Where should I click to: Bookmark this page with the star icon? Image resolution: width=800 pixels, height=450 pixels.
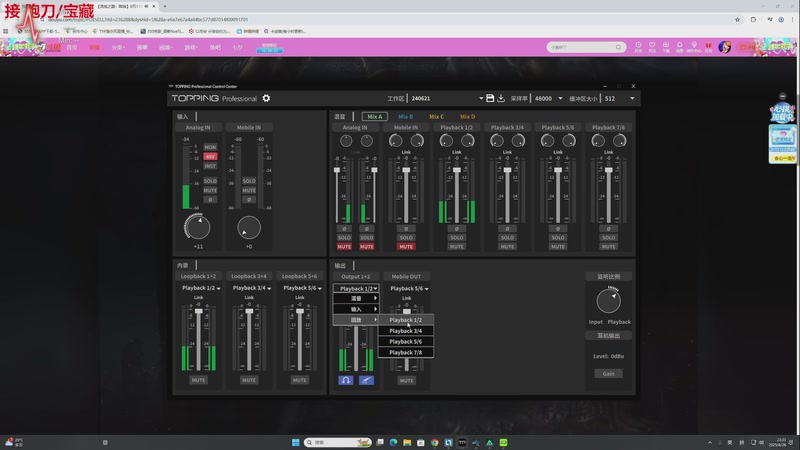737,19
